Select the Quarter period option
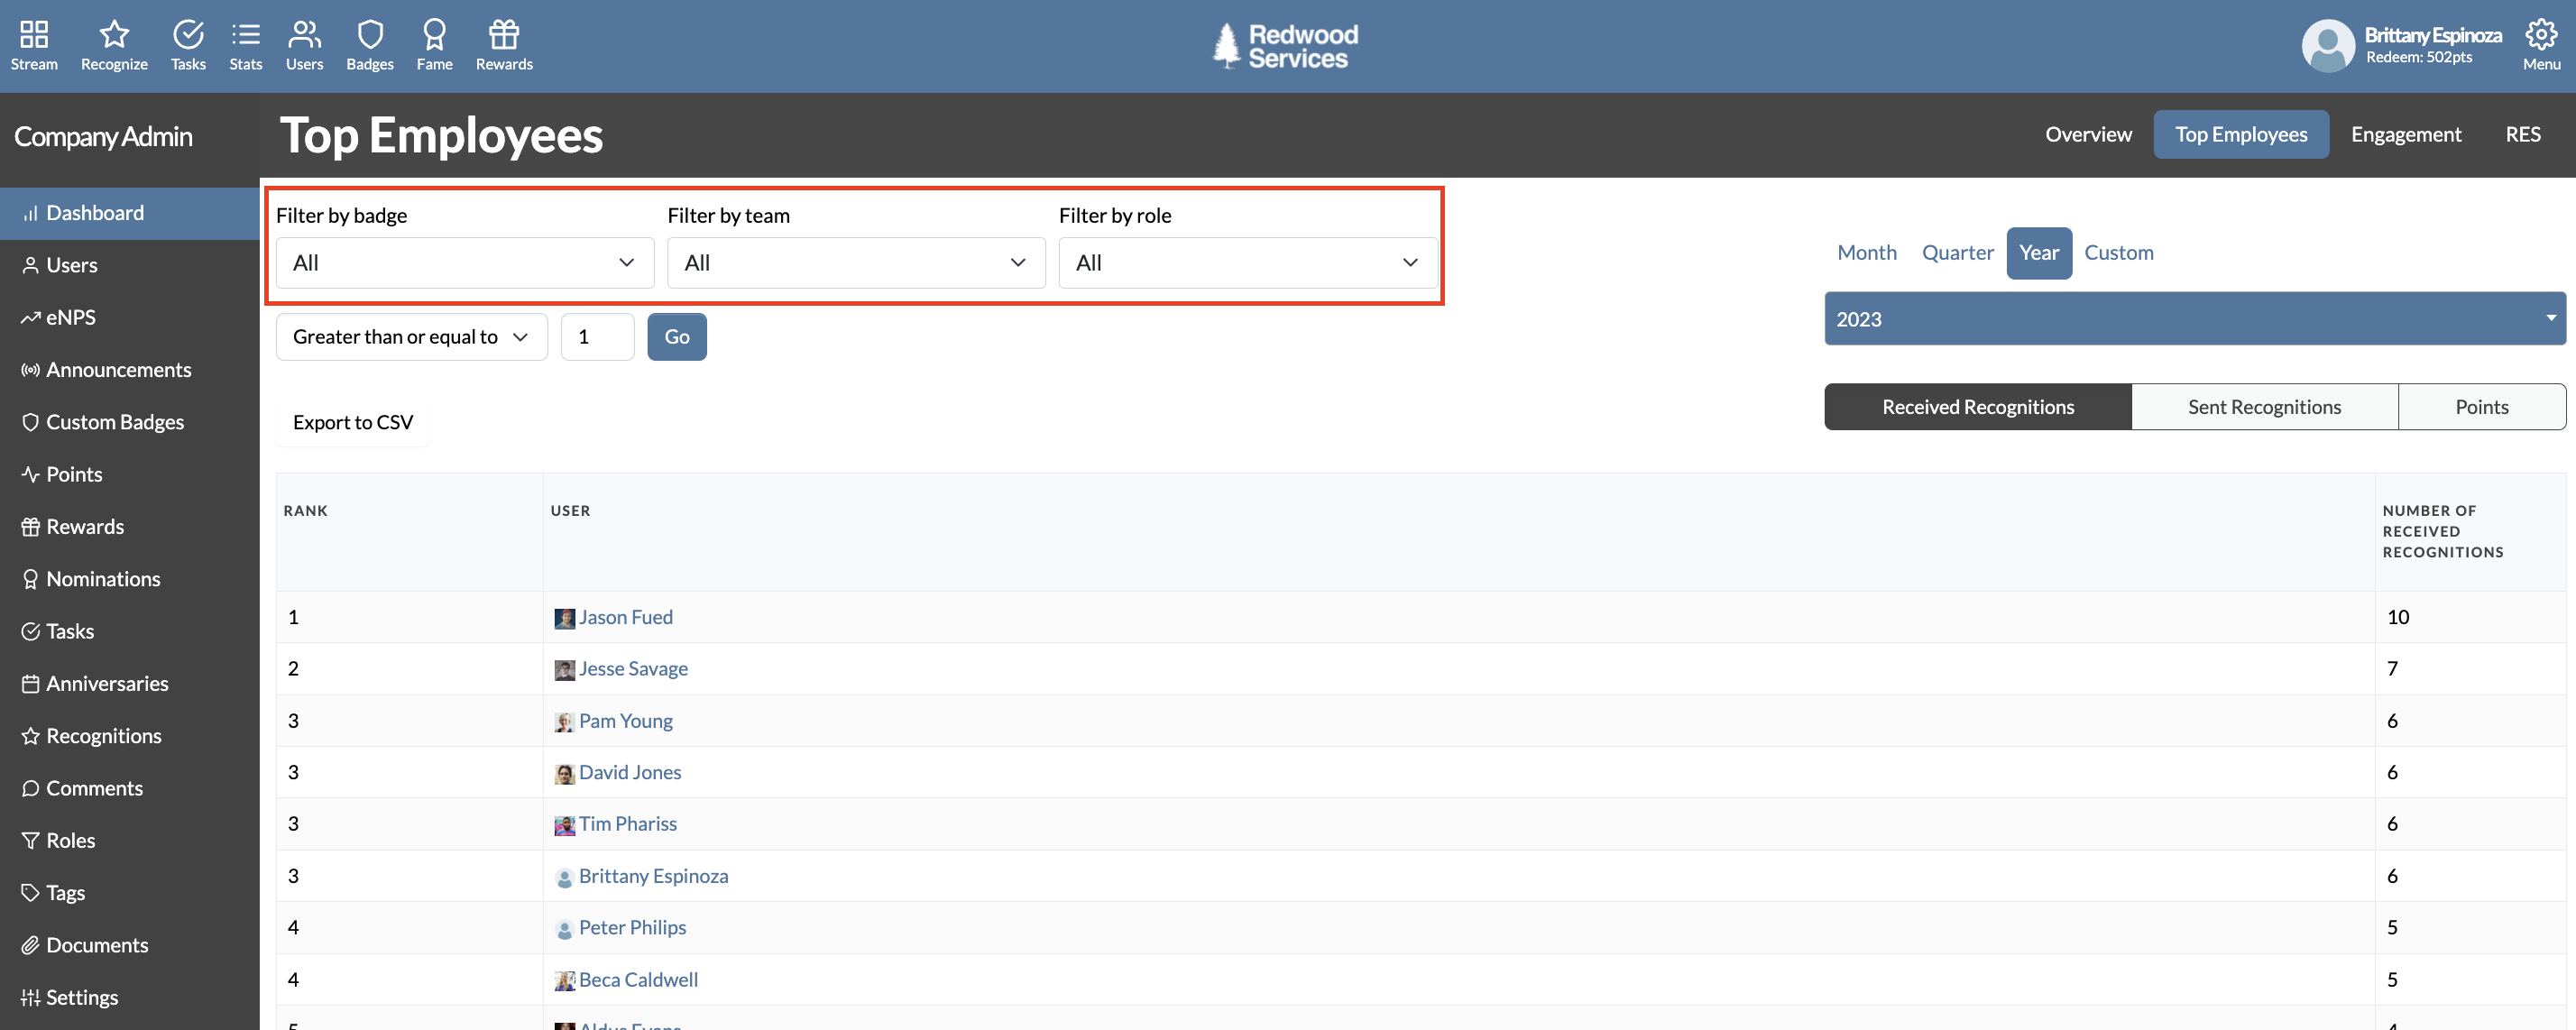 pos(1957,253)
